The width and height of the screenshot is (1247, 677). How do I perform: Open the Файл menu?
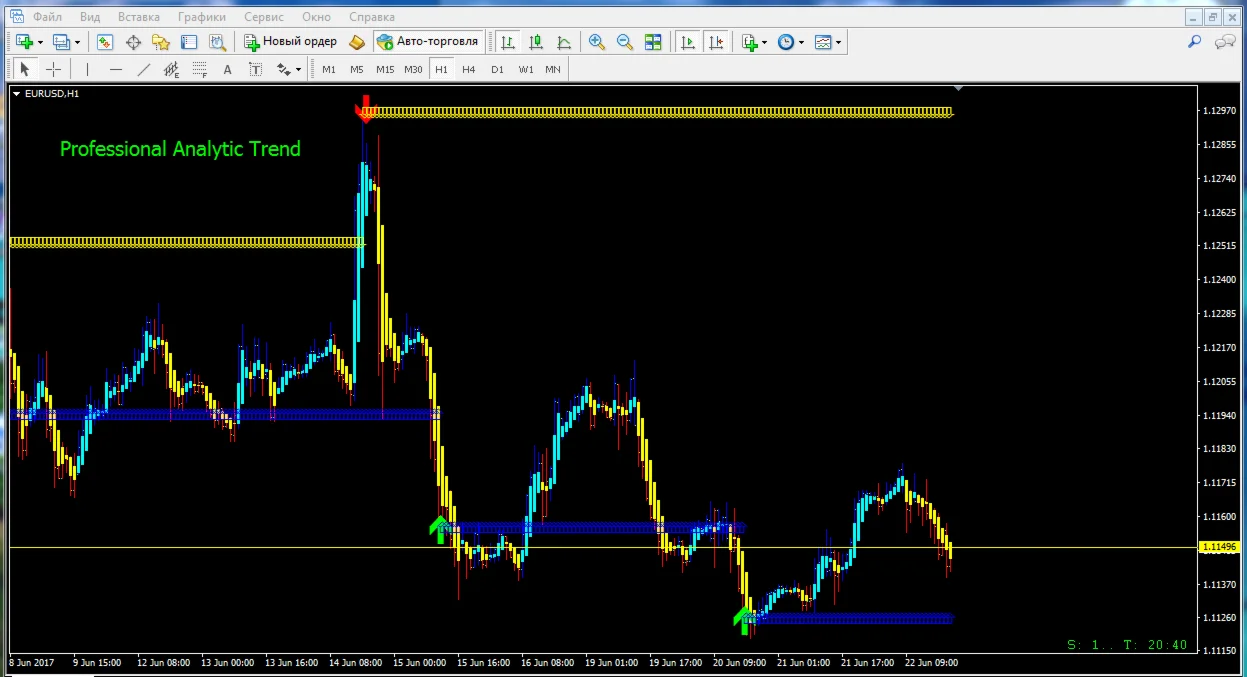tap(46, 17)
